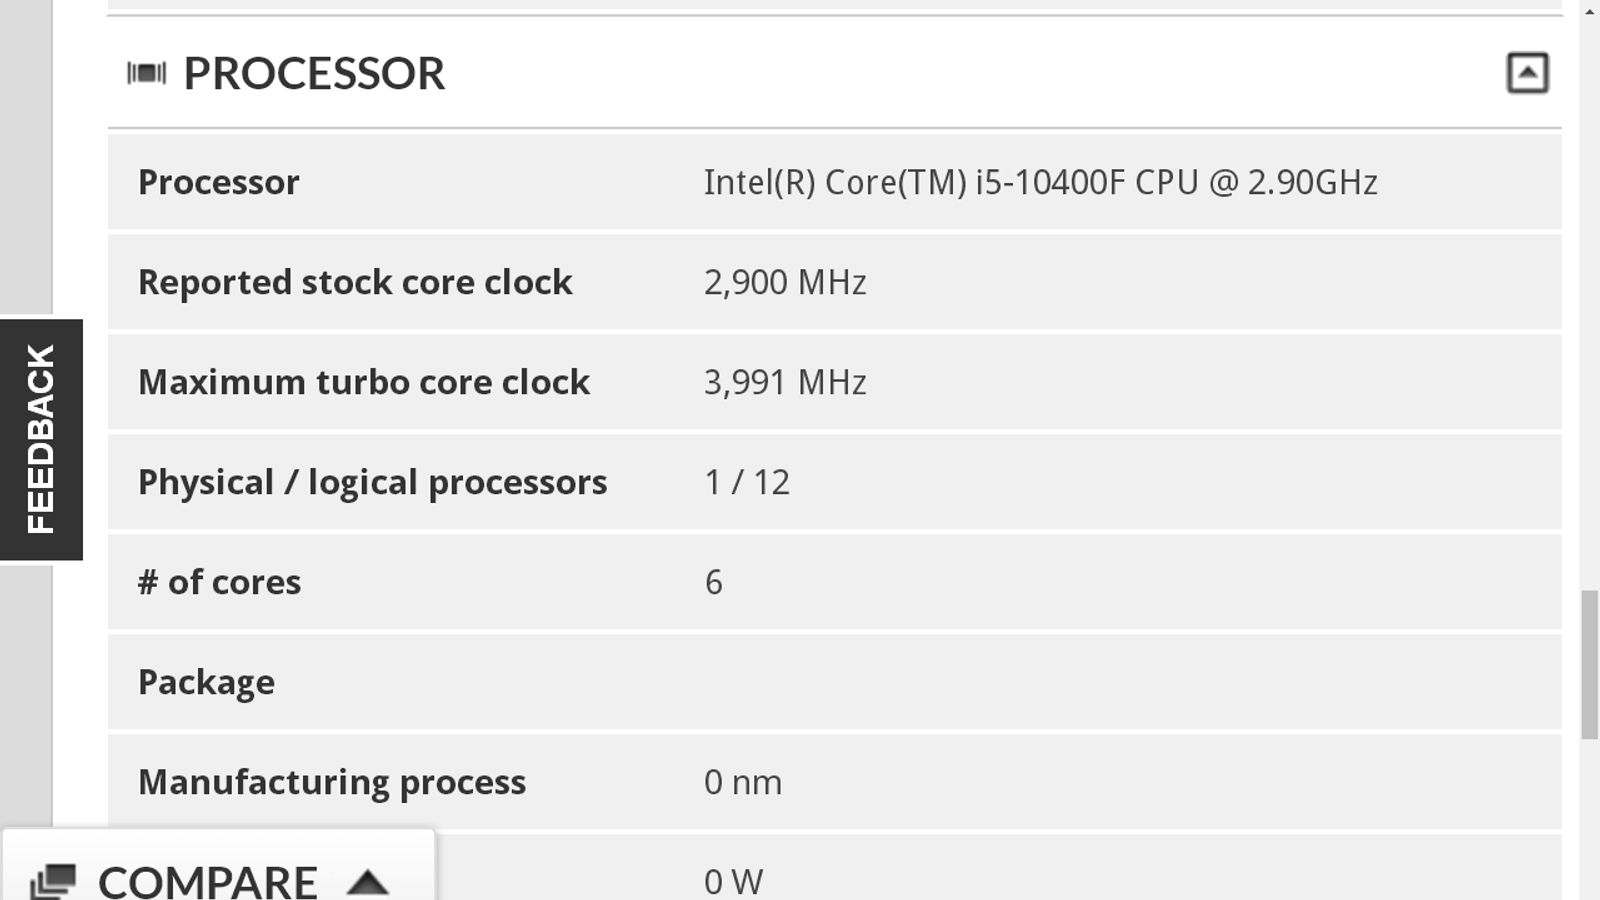Select the 0 nm manufacturing value

(743, 782)
